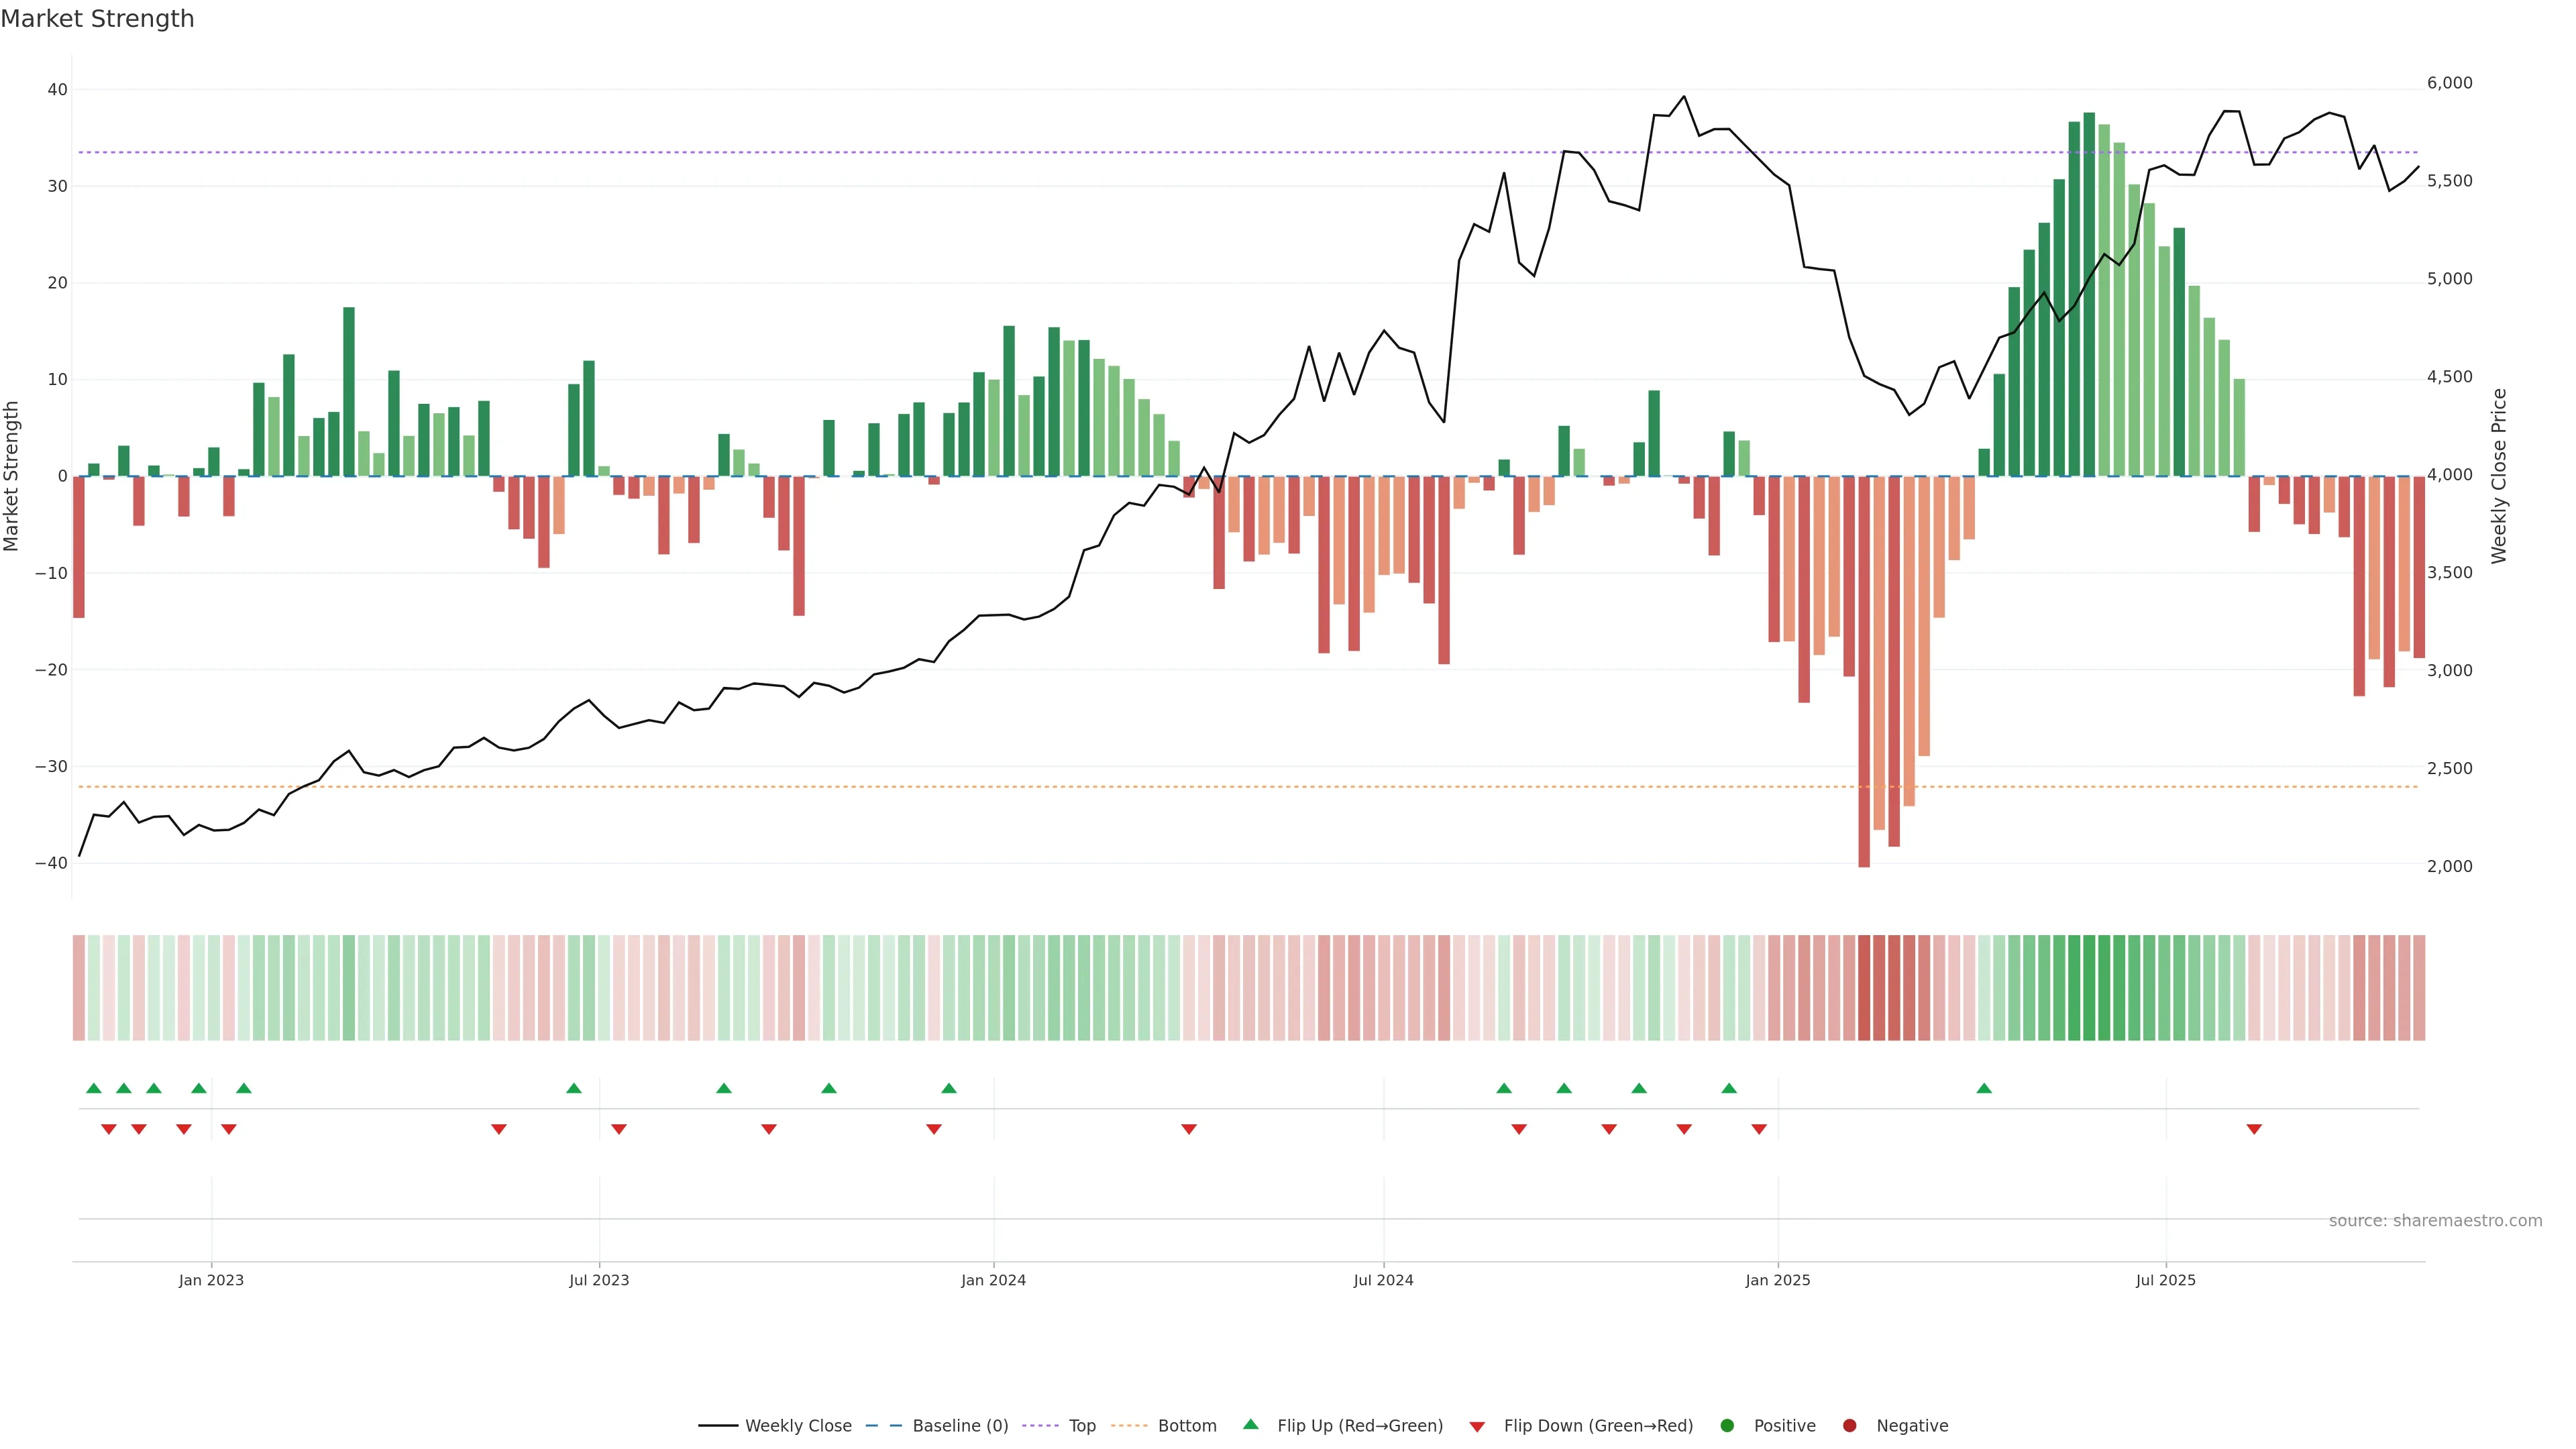Click the darkest green heatmap strip cell
2576x1449 pixels.
click(x=2089, y=987)
